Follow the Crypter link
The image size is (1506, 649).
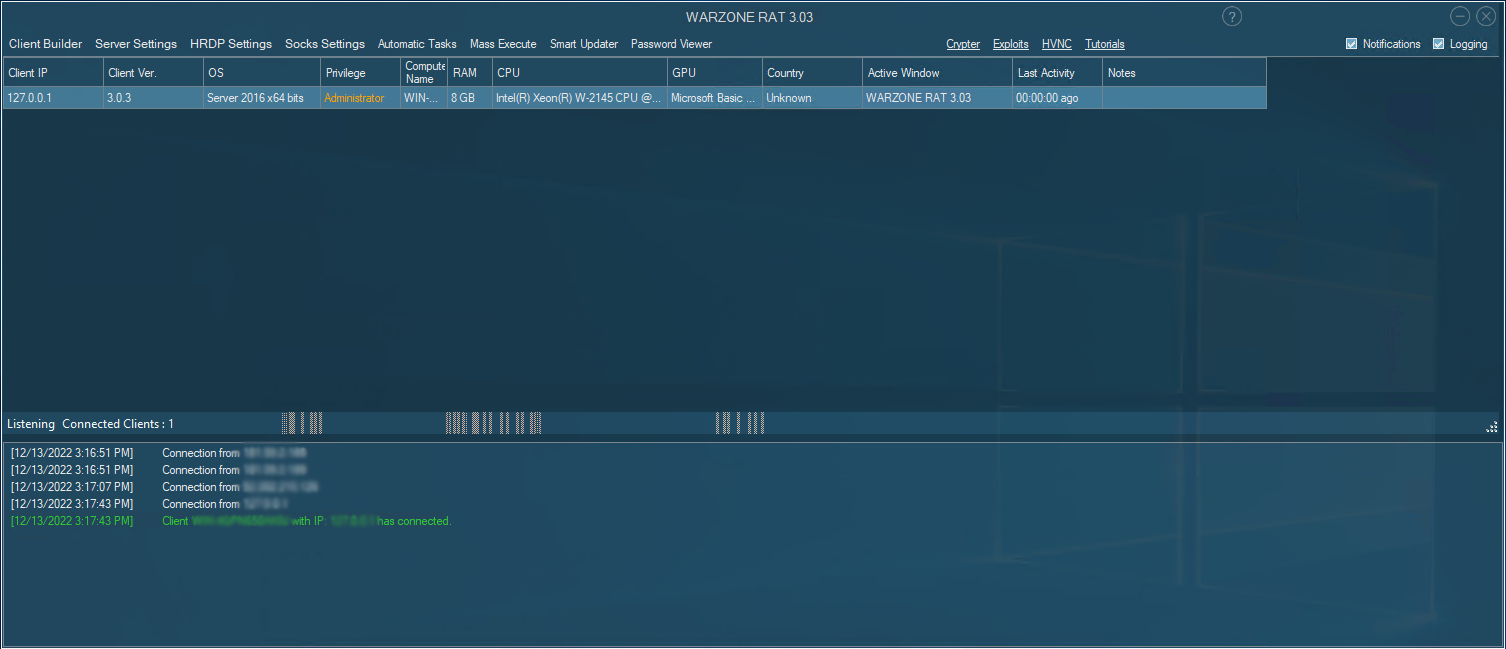point(963,44)
